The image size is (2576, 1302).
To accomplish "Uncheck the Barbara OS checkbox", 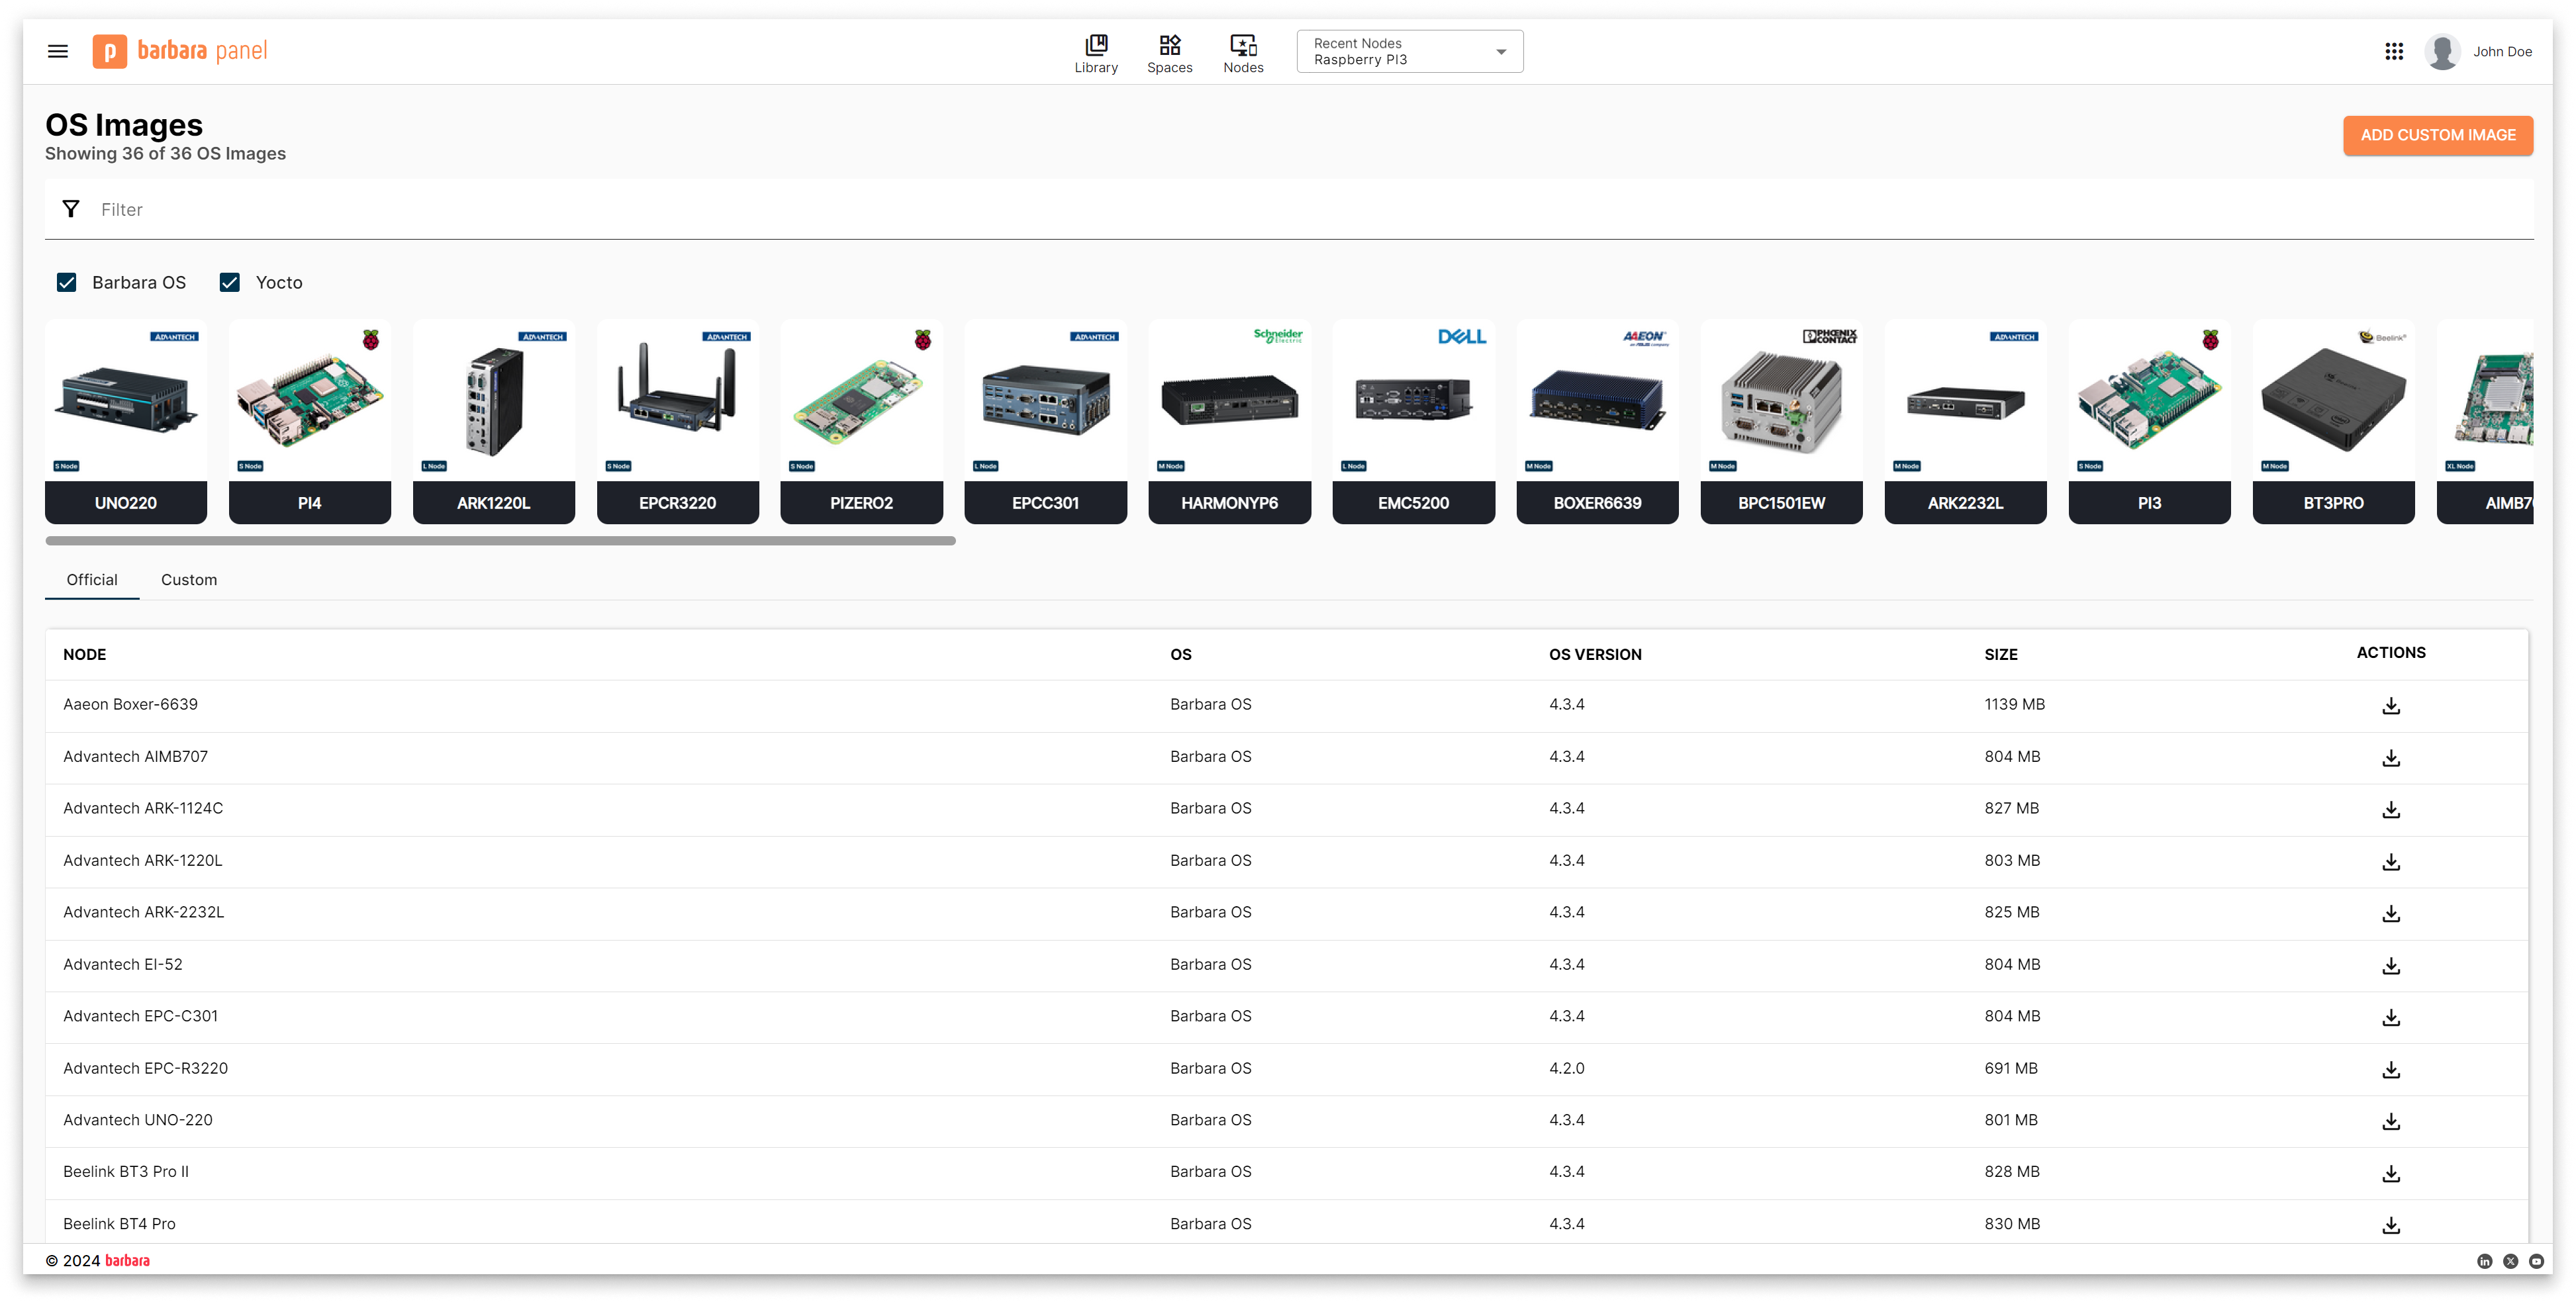I will (x=66, y=282).
